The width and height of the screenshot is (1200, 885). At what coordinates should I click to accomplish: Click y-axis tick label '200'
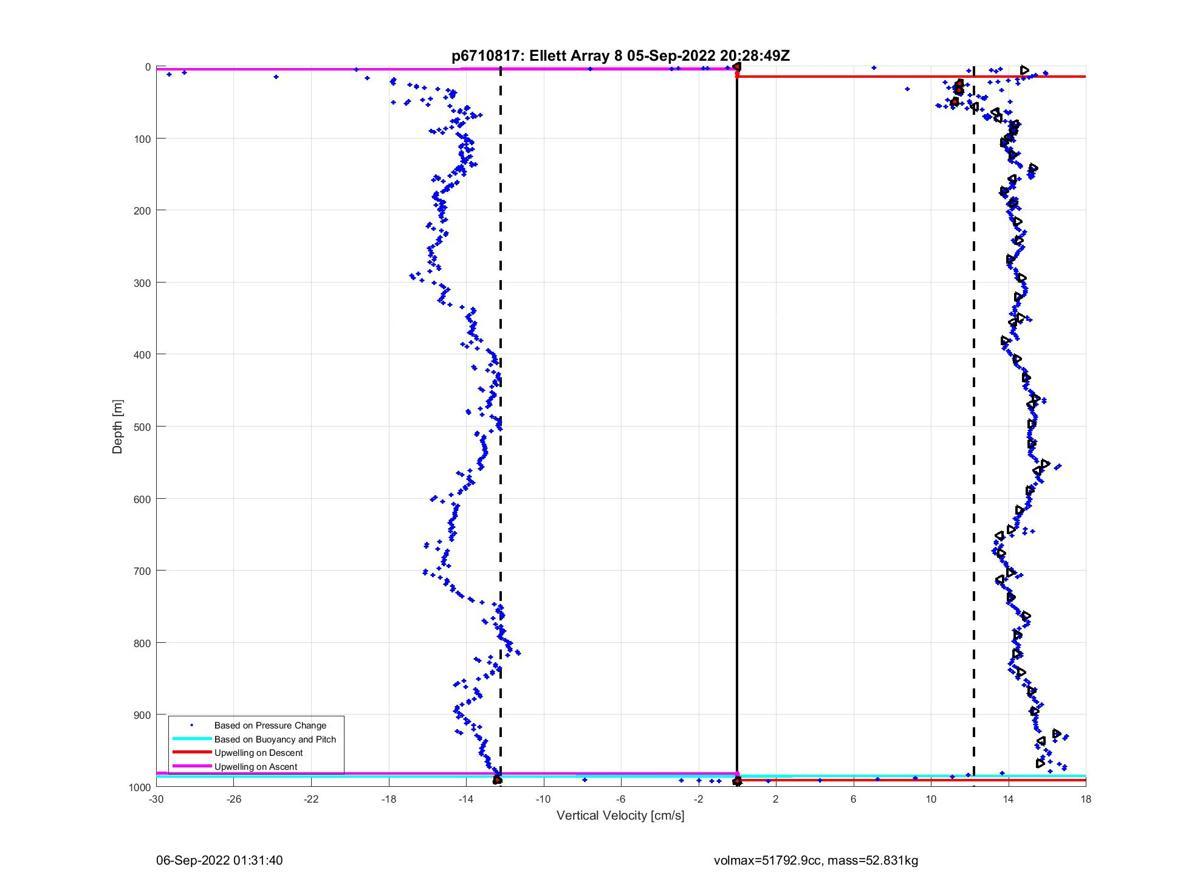(142, 211)
